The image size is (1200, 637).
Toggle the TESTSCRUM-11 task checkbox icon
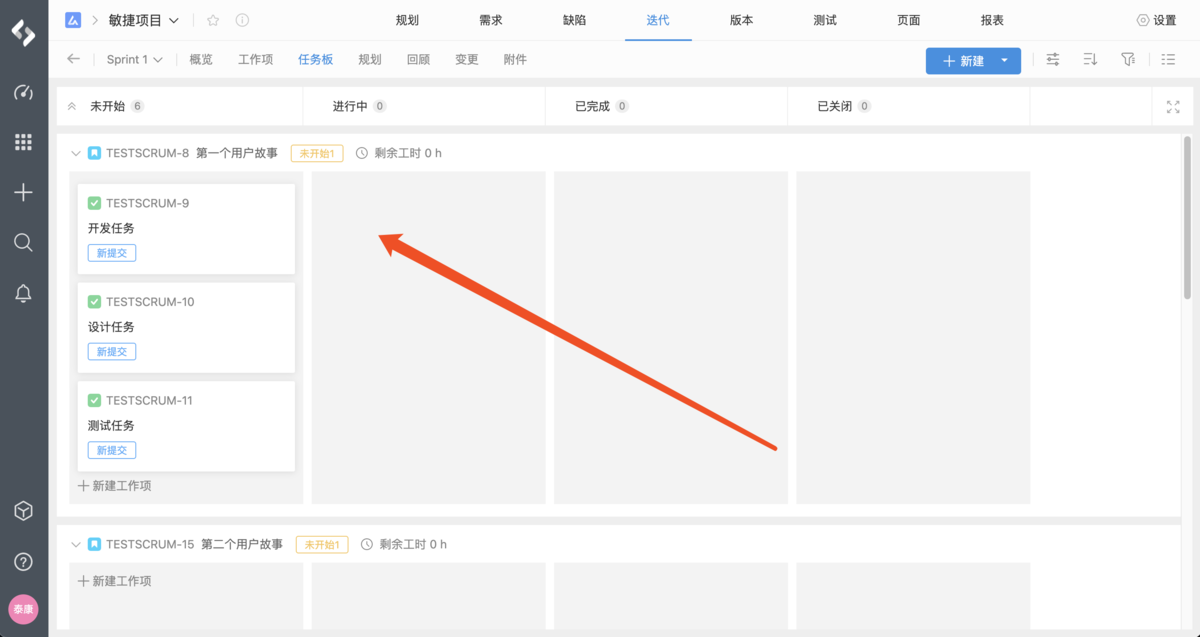point(95,400)
